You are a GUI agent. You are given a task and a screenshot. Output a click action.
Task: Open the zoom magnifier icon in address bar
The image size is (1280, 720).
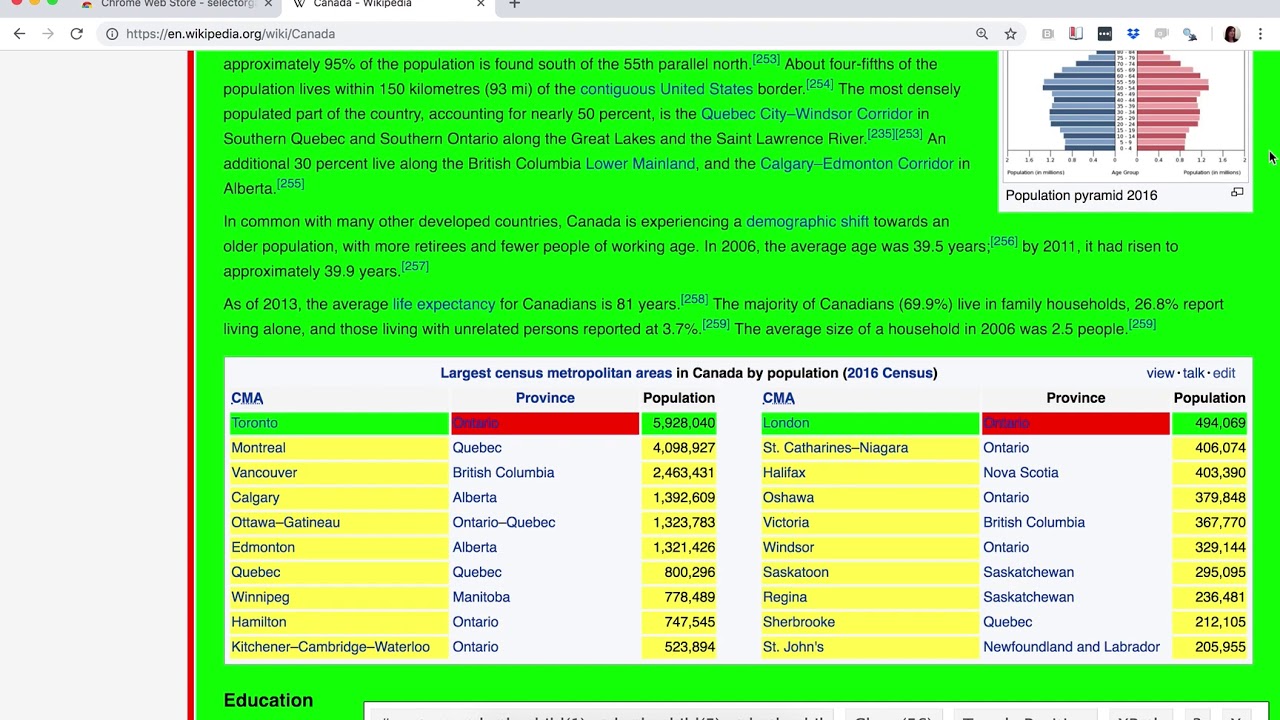click(x=982, y=34)
